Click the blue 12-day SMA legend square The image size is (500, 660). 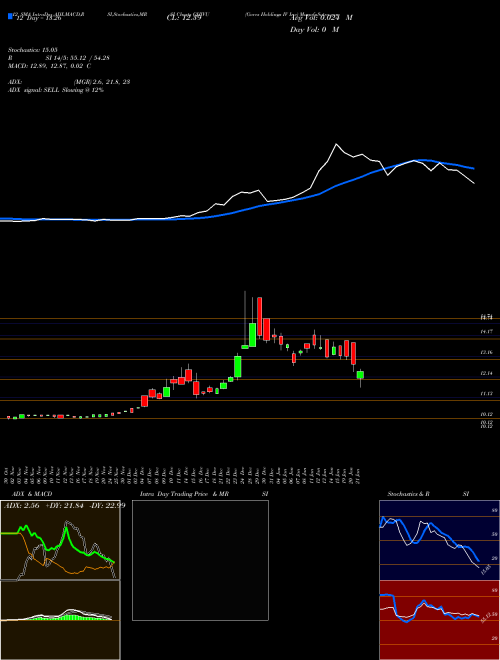tap(10, 17)
